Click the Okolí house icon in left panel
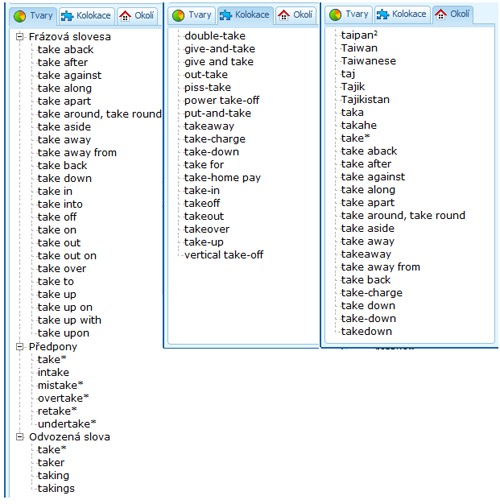Viewport: 500px width, 504px height. pos(125,16)
